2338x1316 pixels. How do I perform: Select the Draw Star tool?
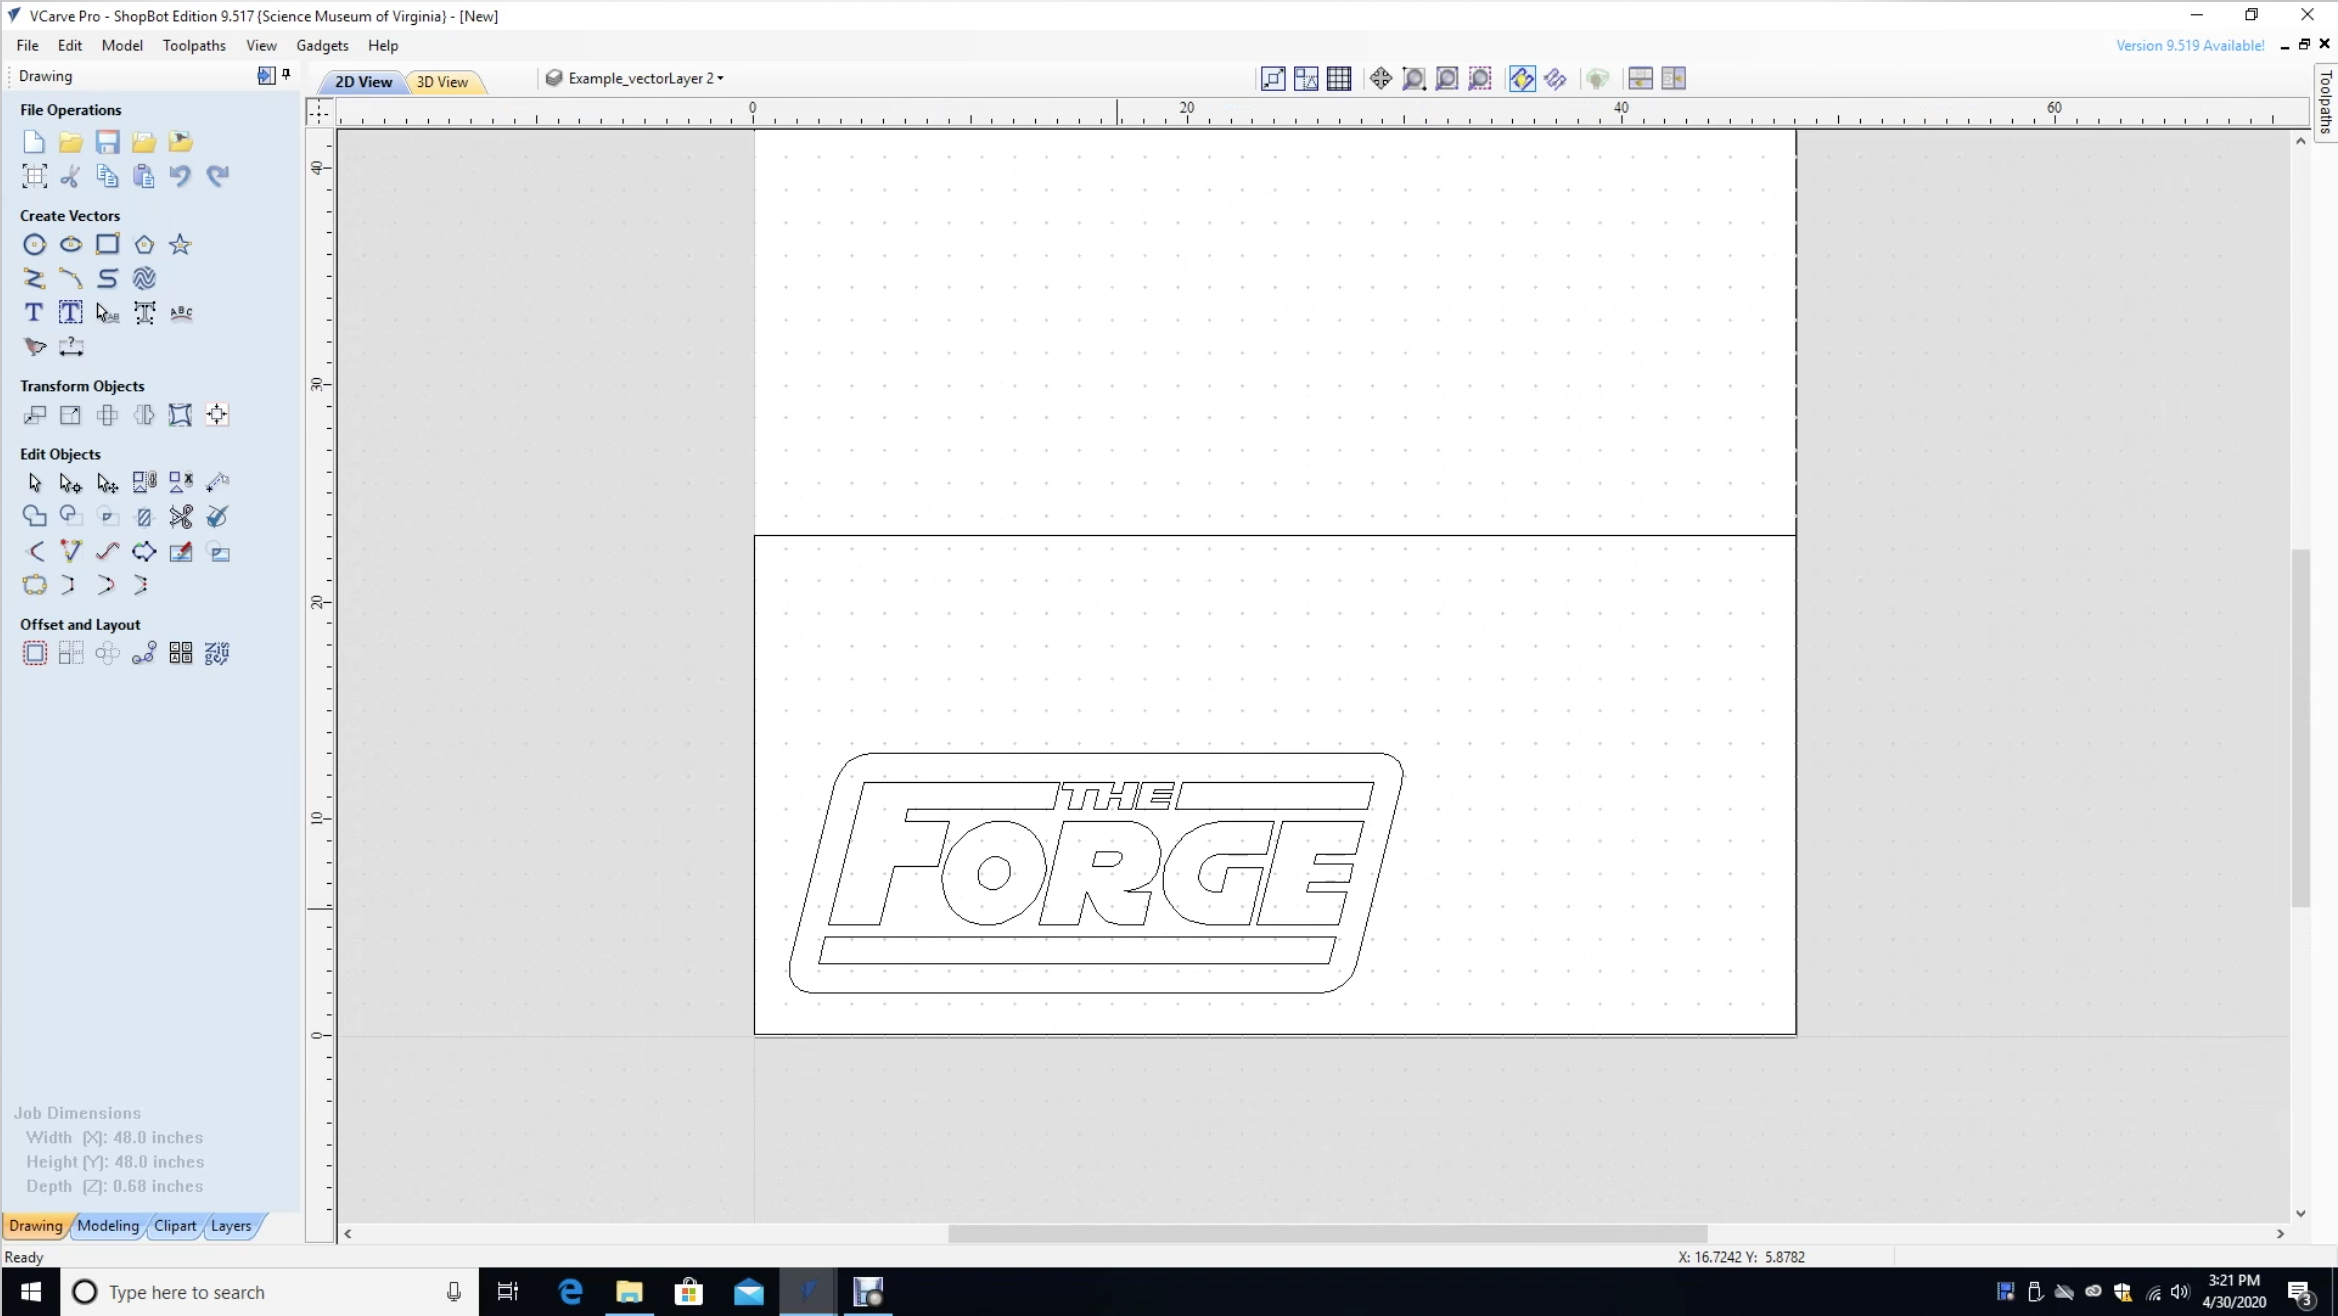click(178, 243)
